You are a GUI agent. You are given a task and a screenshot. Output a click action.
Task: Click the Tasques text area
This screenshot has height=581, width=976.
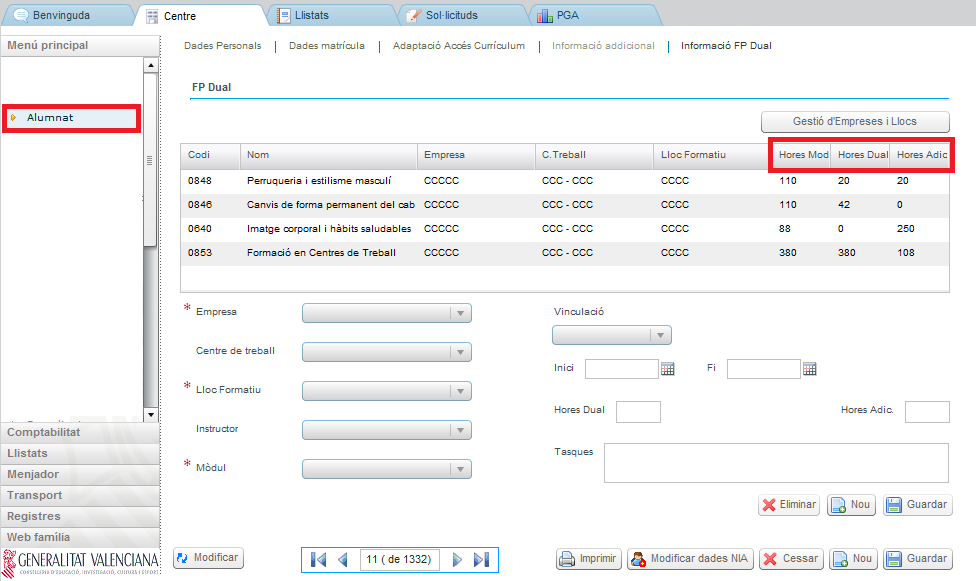(776, 463)
